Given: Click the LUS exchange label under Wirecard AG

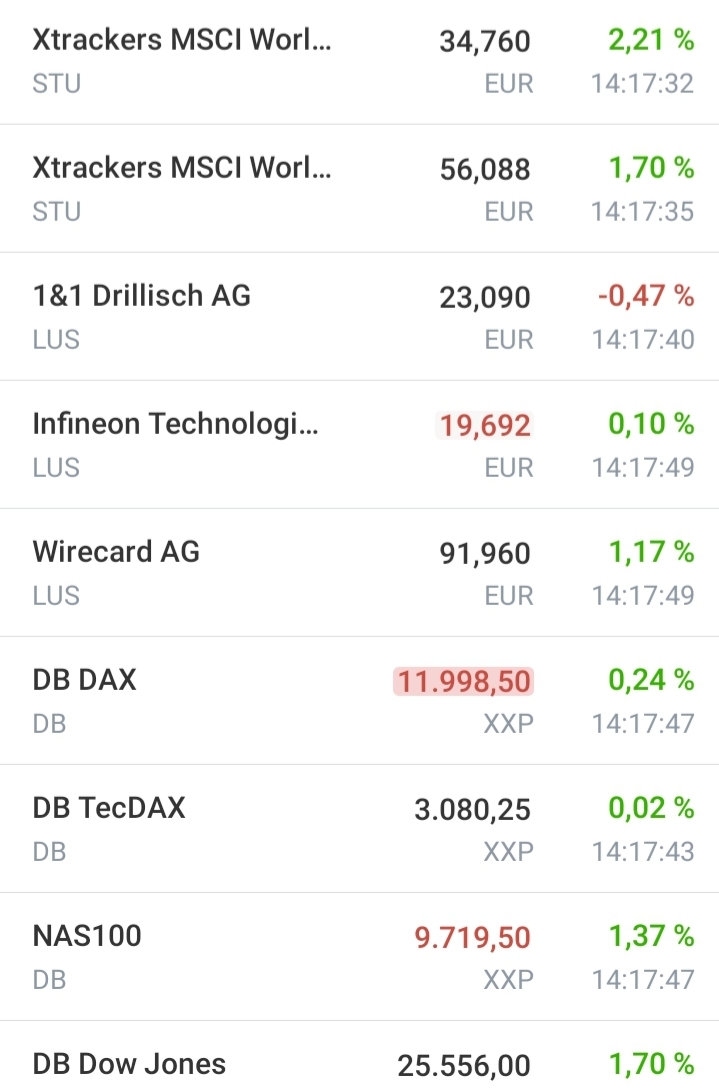Looking at the screenshot, I should coord(55,596).
